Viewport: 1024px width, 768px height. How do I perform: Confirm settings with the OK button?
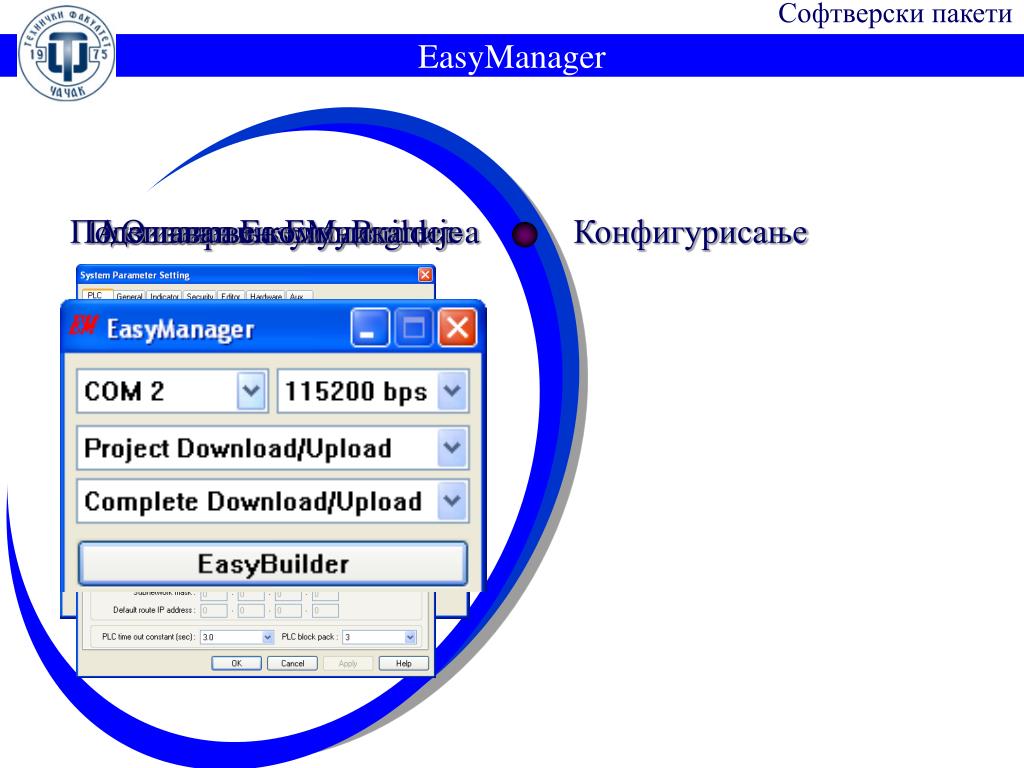pyautogui.click(x=236, y=664)
